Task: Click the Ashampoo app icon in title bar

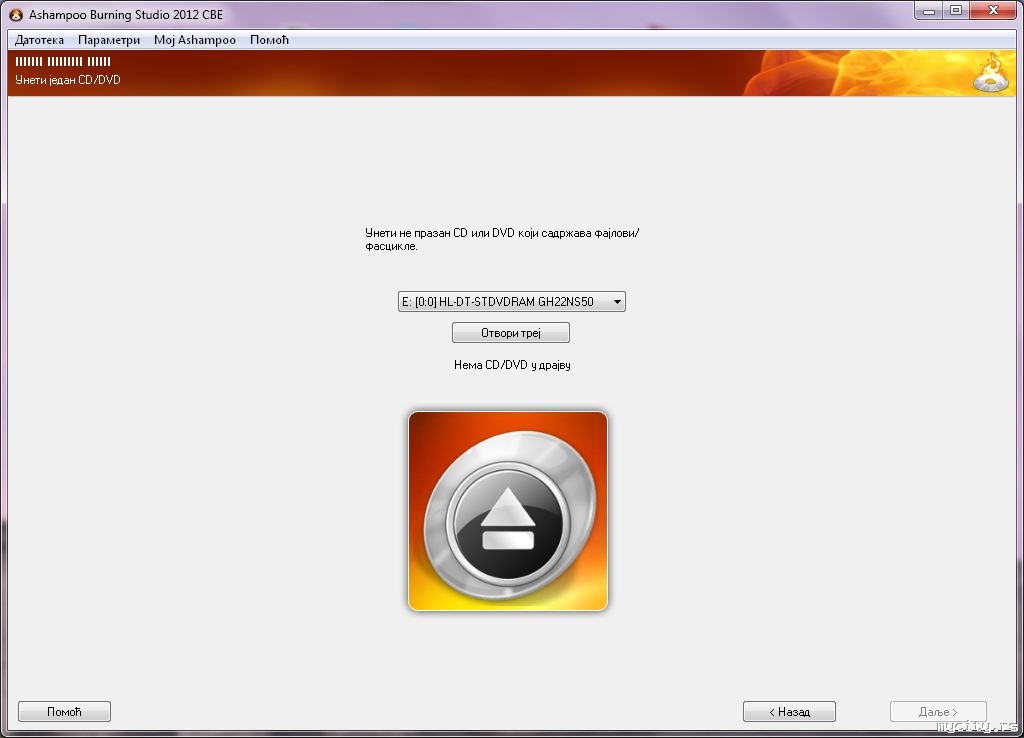Action: 16,14
